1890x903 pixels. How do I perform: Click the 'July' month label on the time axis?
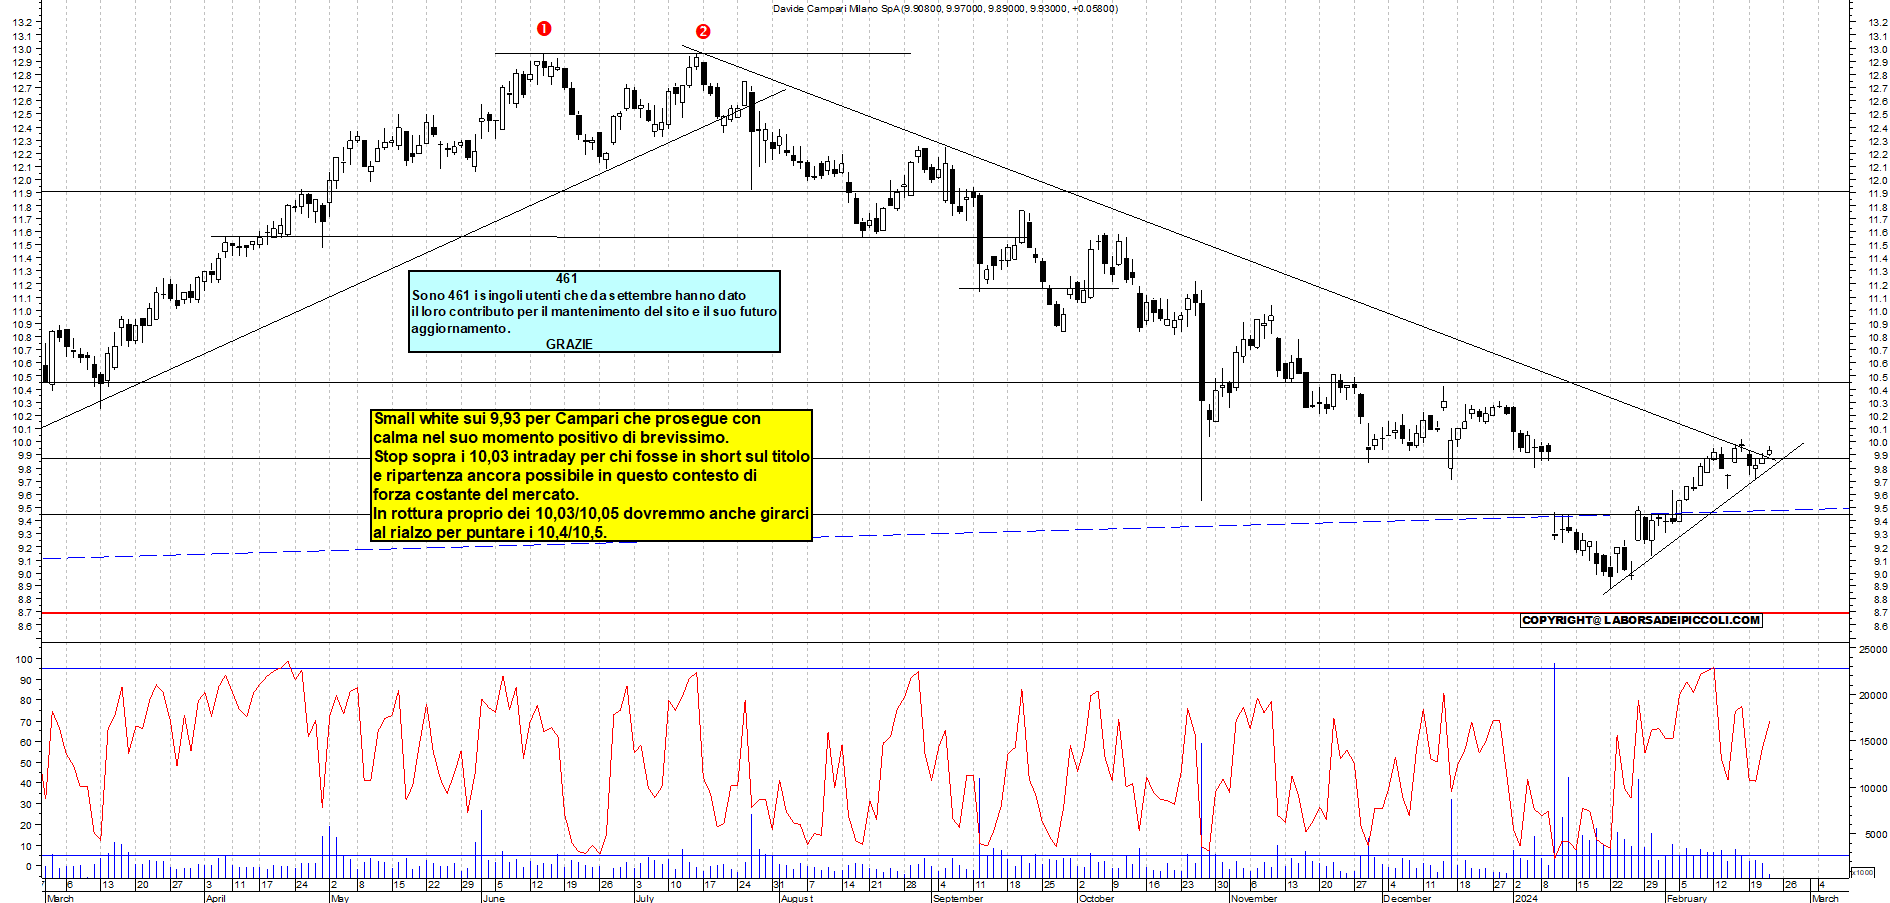[x=645, y=898]
